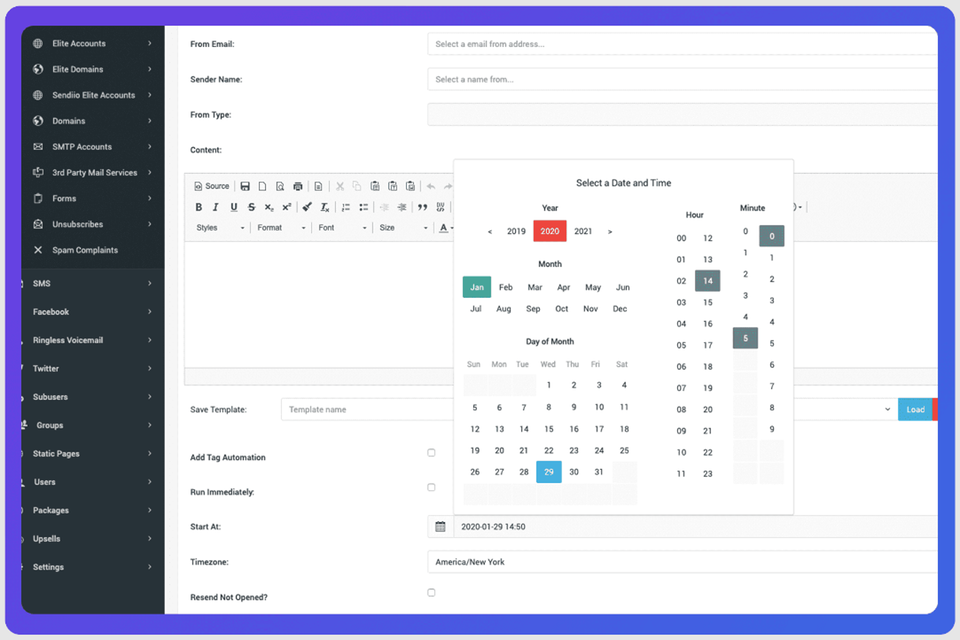The image size is (960, 640).
Task: Enable the Resend Not Opened checkbox
Action: click(432, 593)
